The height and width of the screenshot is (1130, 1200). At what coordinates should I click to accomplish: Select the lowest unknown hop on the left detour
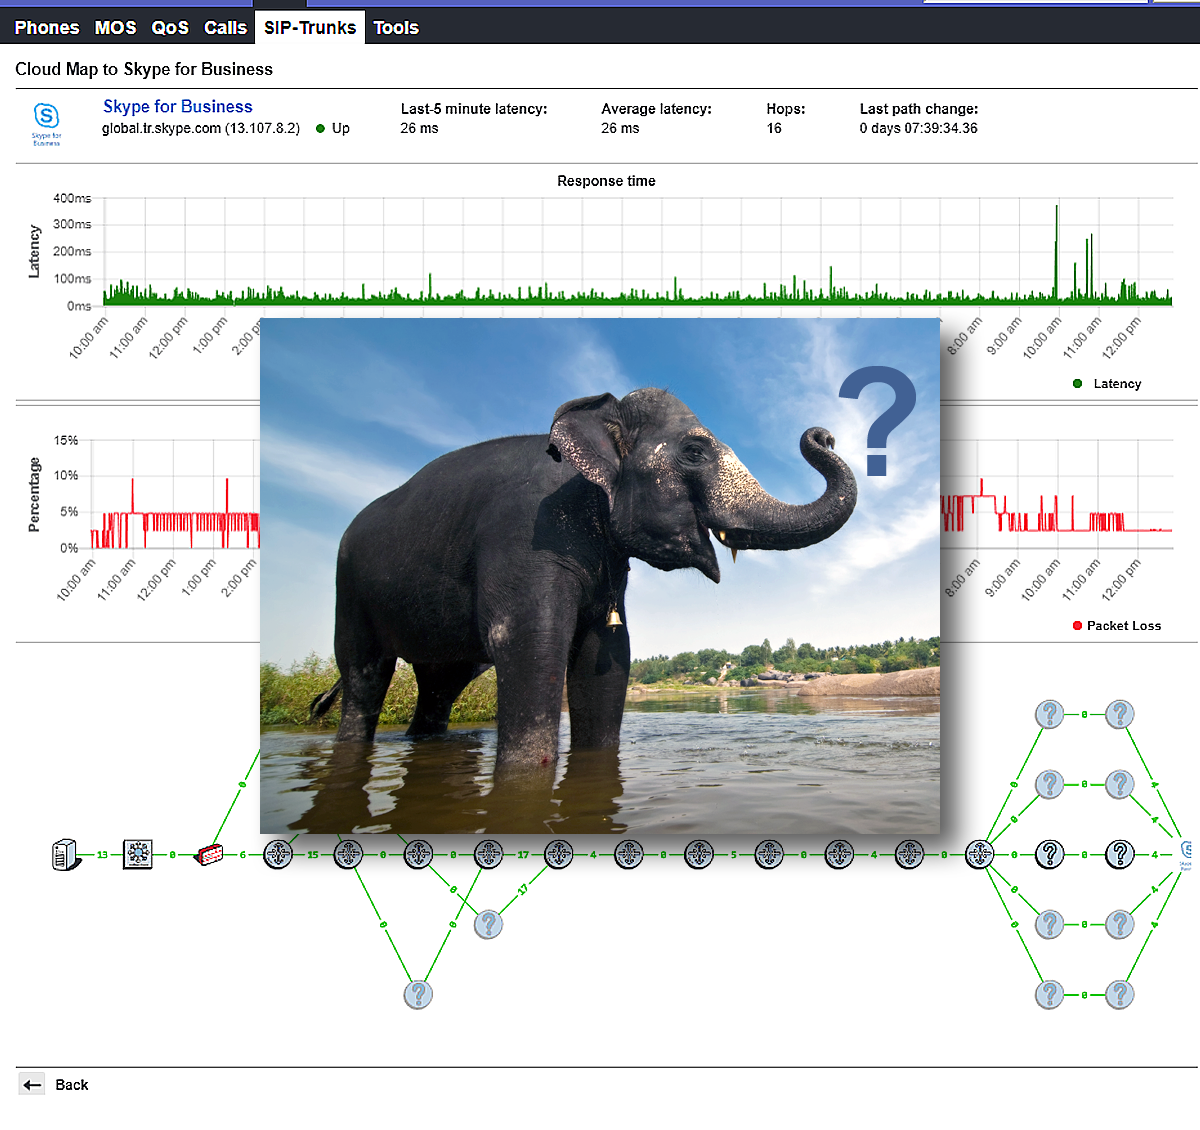click(x=418, y=995)
